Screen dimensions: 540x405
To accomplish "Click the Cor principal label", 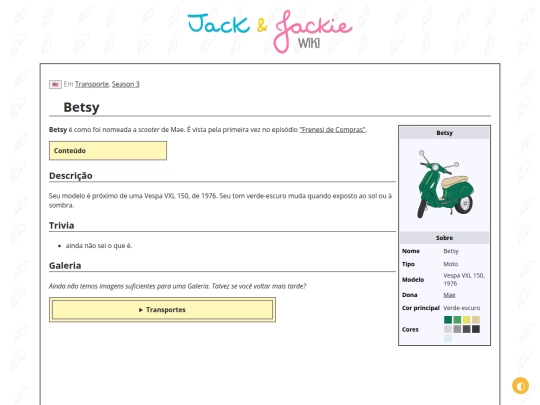I will pyautogui.click(x=420, y=308).
